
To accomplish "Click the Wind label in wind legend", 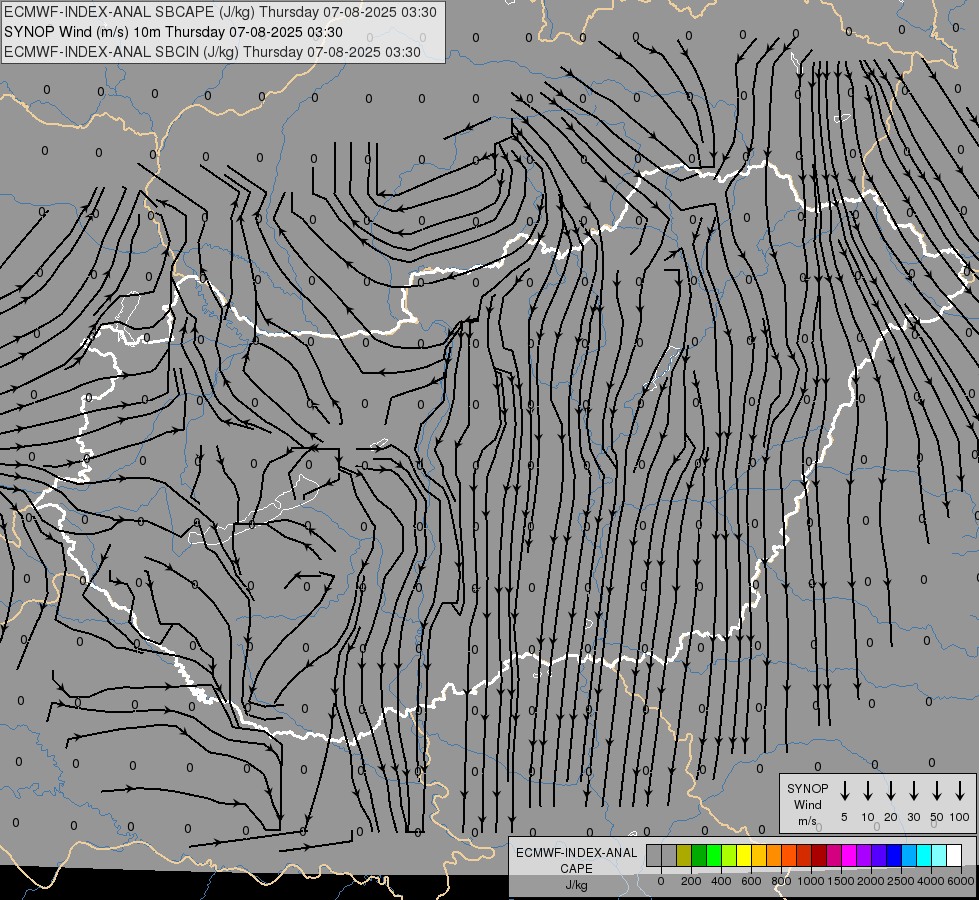I will pyautogui.click(x=807, y=805).
